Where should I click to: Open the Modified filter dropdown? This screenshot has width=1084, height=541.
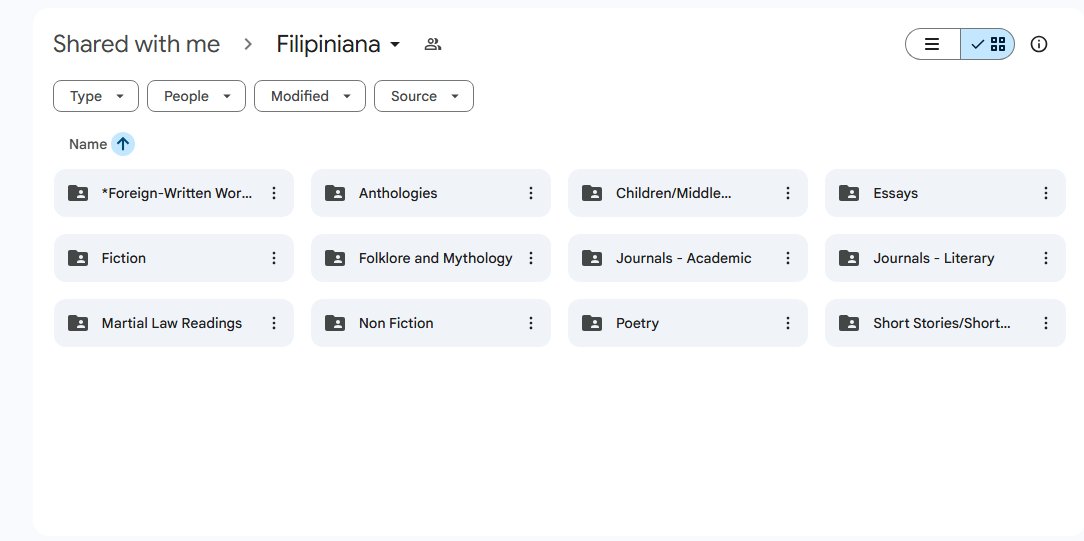310,96
